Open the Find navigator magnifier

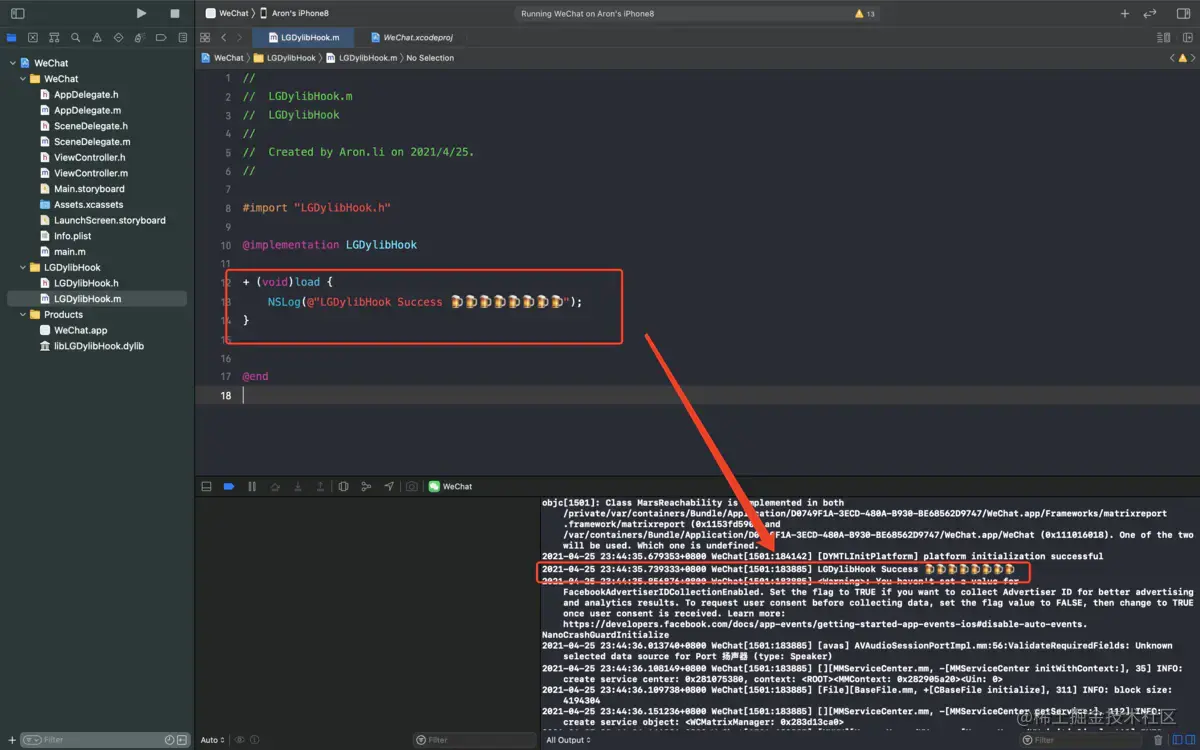76,37
